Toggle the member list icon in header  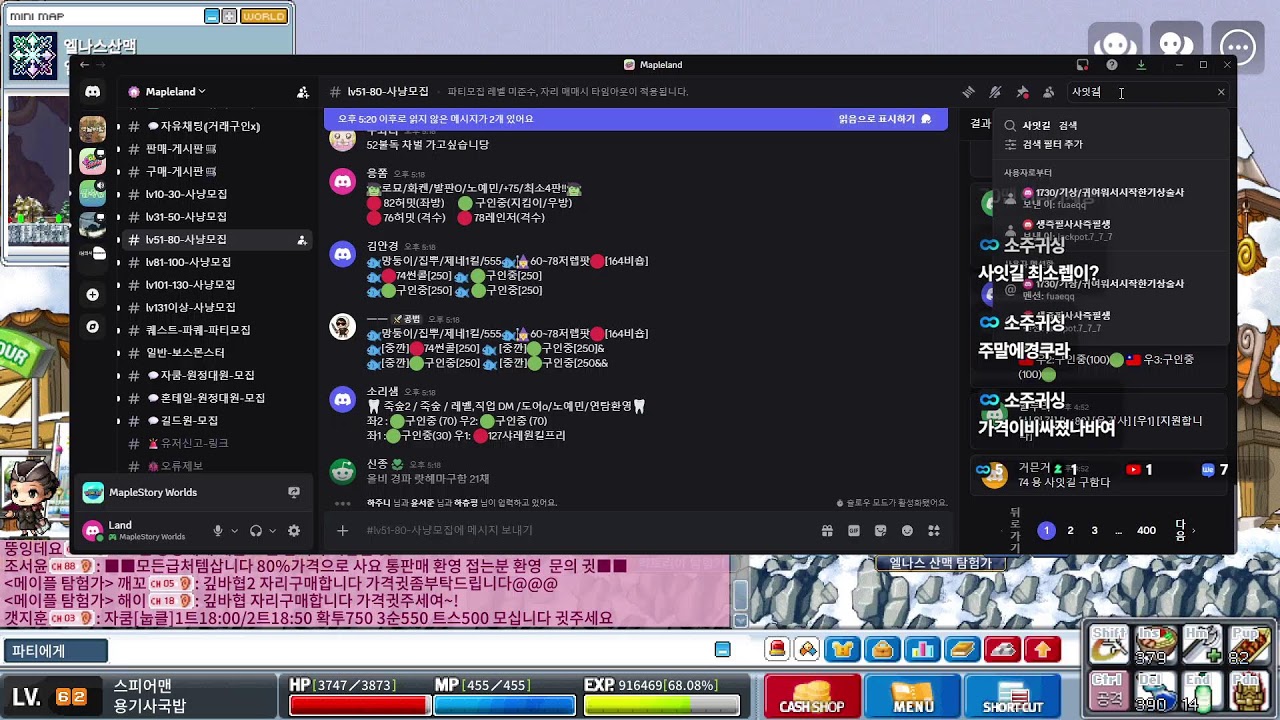[x=1048, y=92]
